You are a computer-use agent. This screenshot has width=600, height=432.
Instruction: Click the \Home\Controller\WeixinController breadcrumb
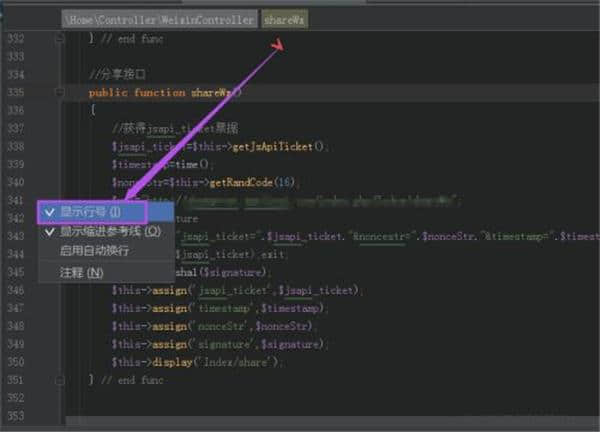coord(160,18)
